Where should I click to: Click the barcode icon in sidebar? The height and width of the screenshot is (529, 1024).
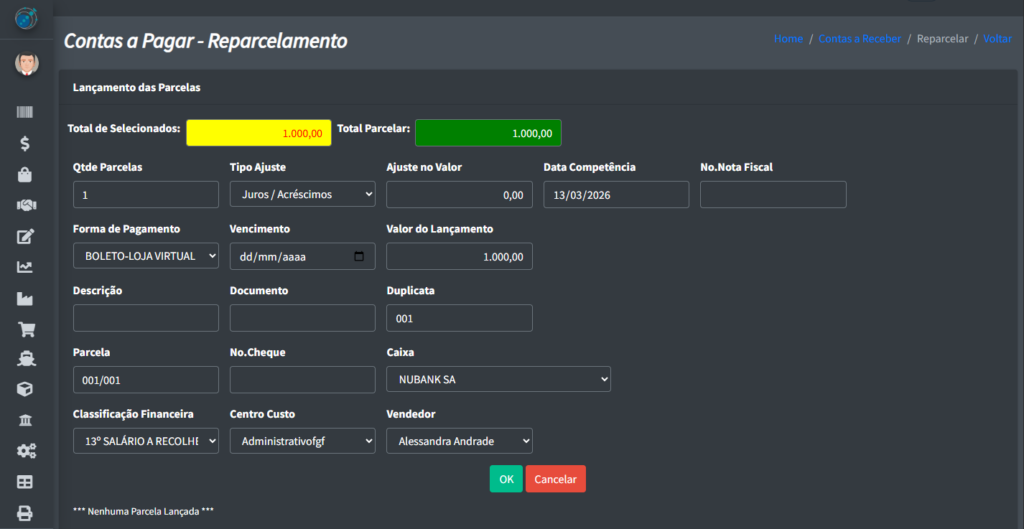click(25, 113)
